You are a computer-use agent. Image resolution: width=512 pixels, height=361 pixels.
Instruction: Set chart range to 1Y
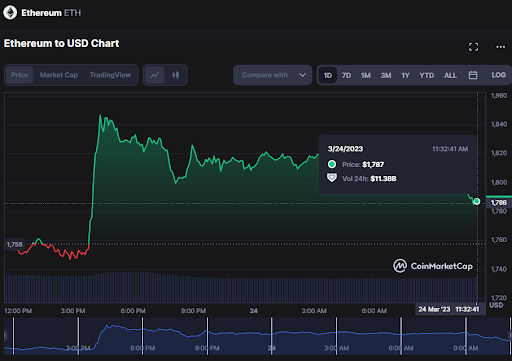(x=405, y=75)
